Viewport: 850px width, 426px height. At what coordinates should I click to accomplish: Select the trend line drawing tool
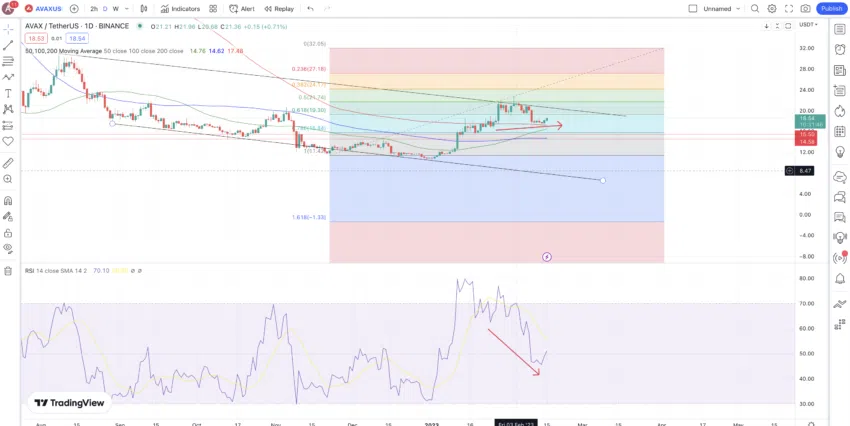point(8,45)
